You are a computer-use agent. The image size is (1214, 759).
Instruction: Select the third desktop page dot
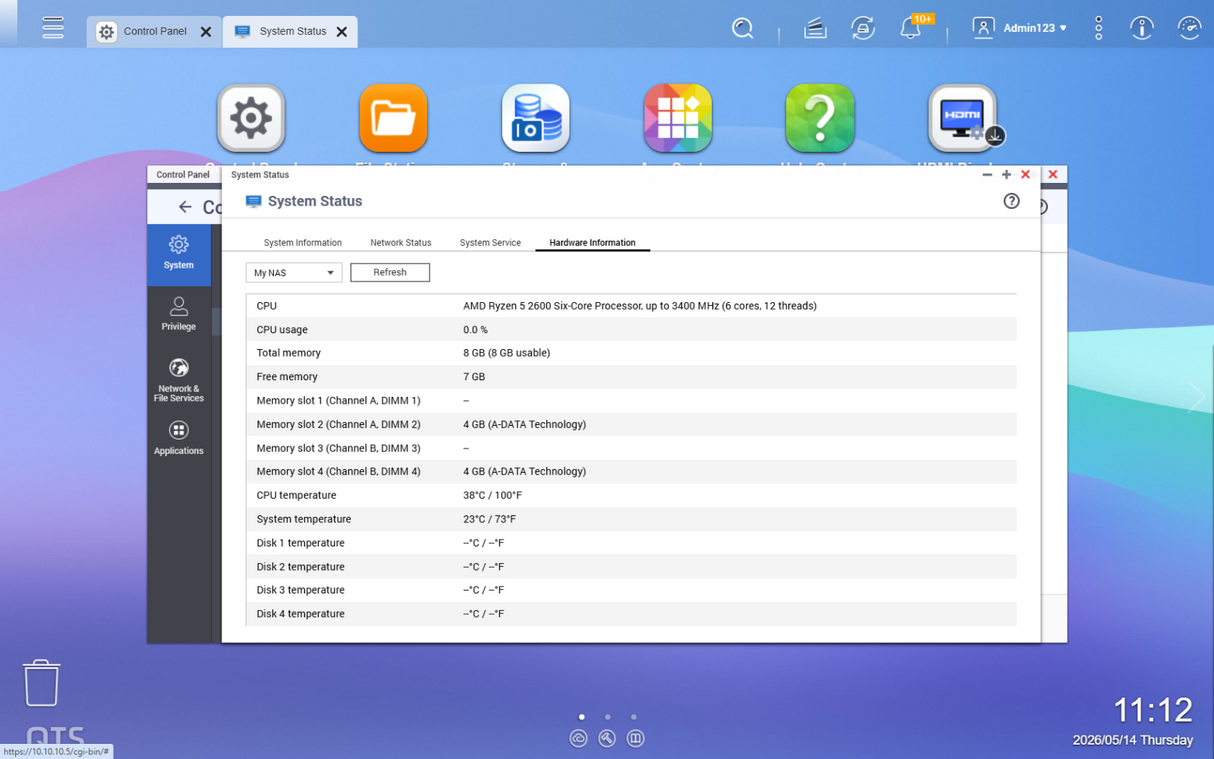coord(634,717)
